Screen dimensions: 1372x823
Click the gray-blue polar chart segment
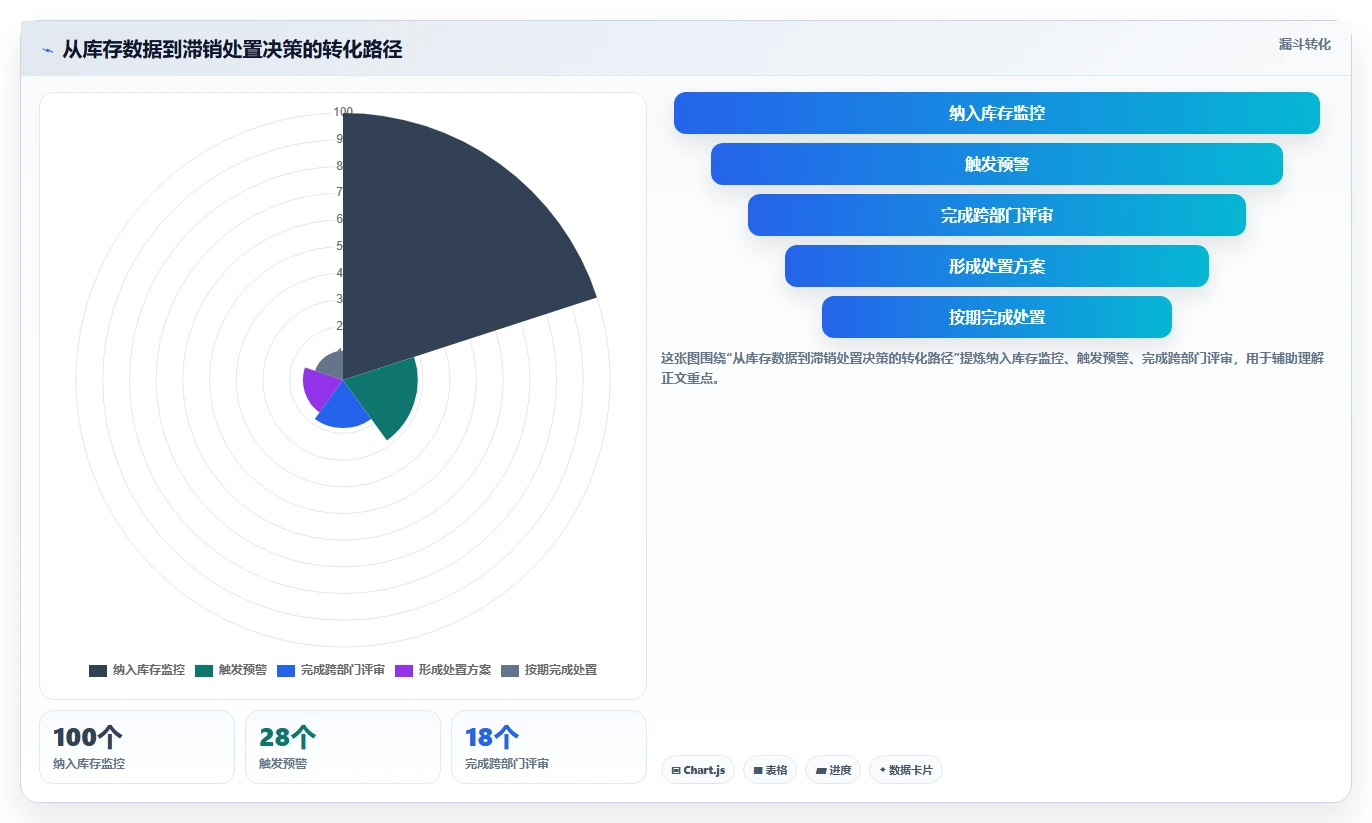click(x=332, y=366)
